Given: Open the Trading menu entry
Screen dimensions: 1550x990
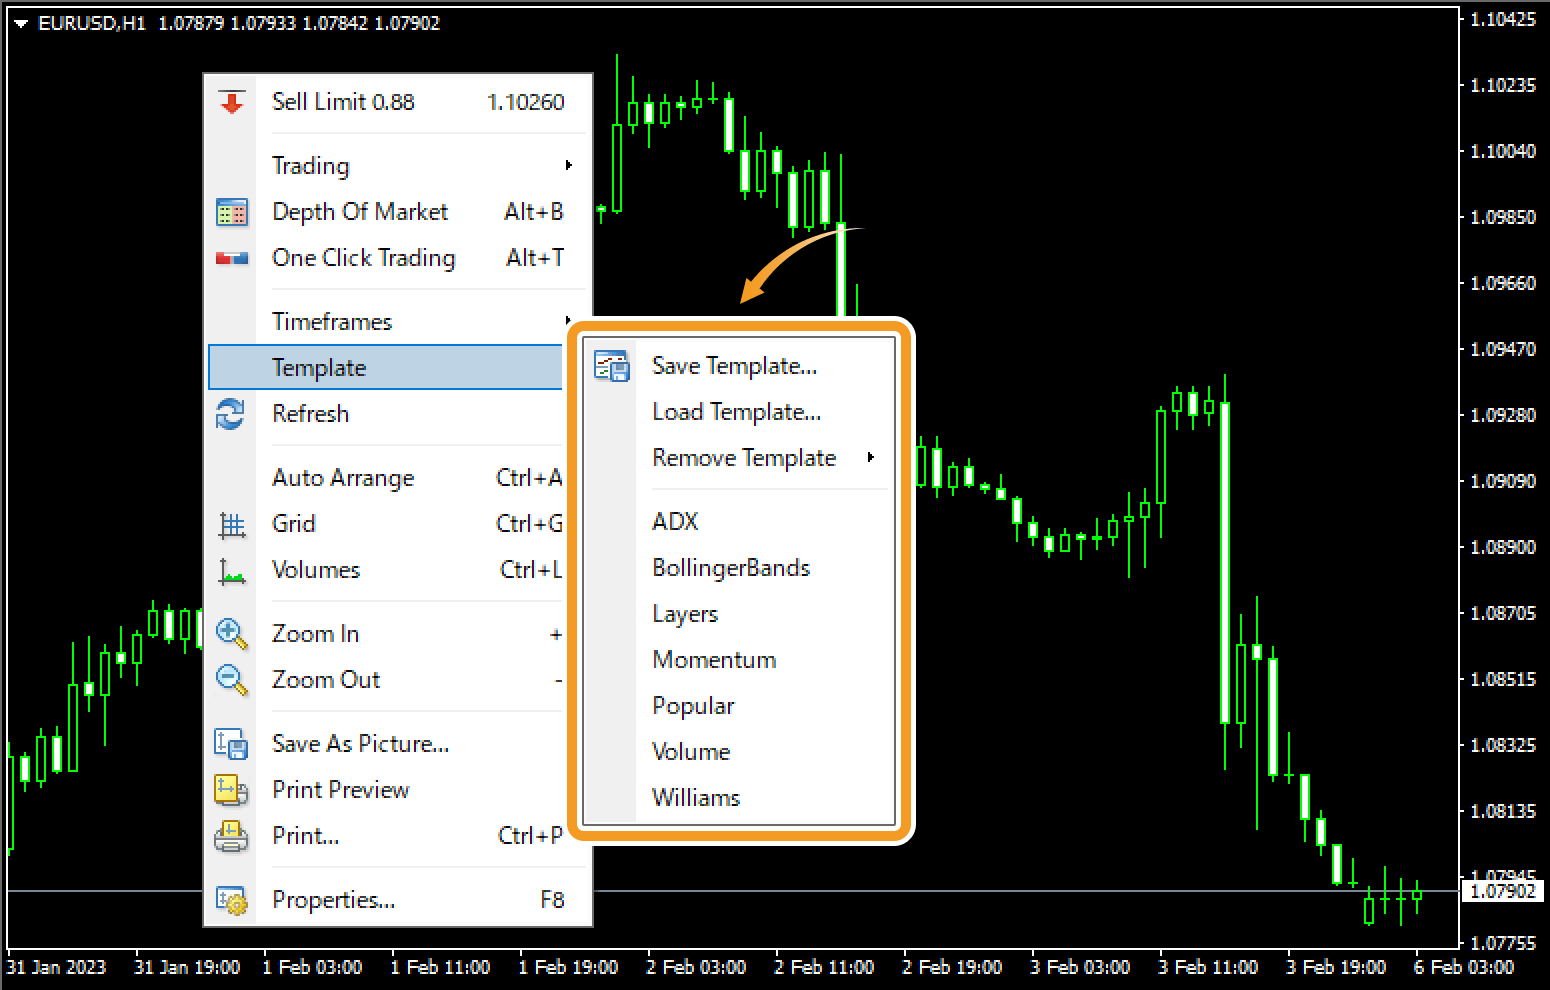Looking at the screenshot, I should coord(399,166).
